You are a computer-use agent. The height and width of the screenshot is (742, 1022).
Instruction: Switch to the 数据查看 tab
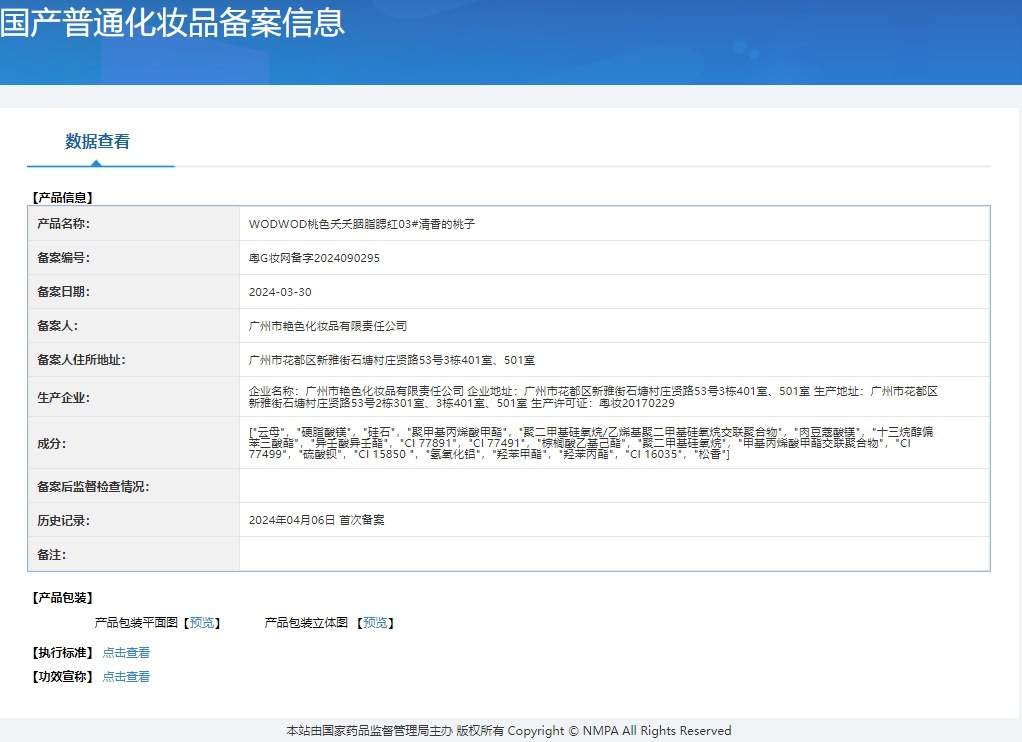click(98, 141)
